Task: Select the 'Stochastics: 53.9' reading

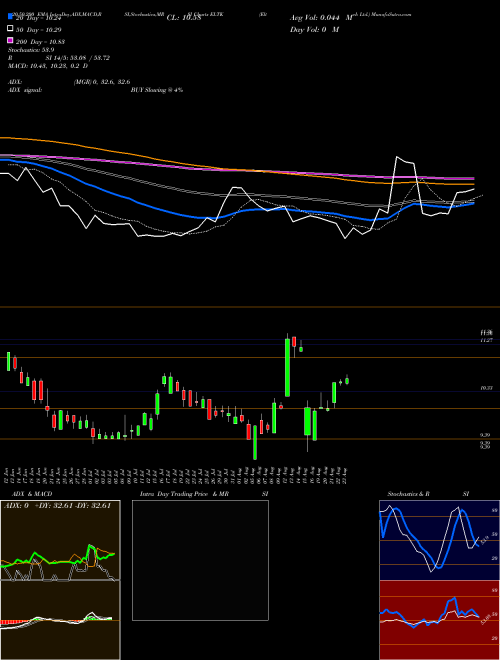Action: pos(31,50)
